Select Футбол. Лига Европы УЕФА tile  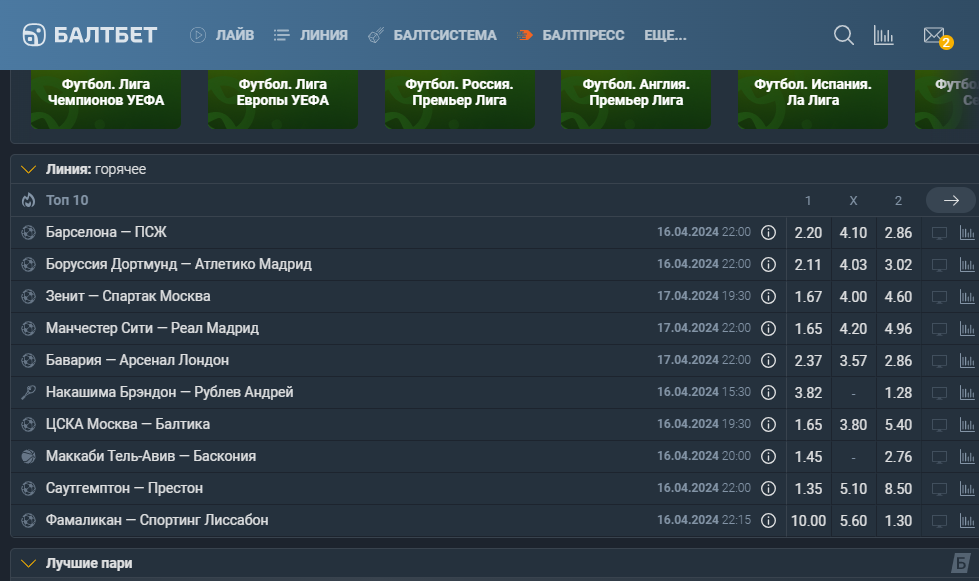click(x=283, y=99)
